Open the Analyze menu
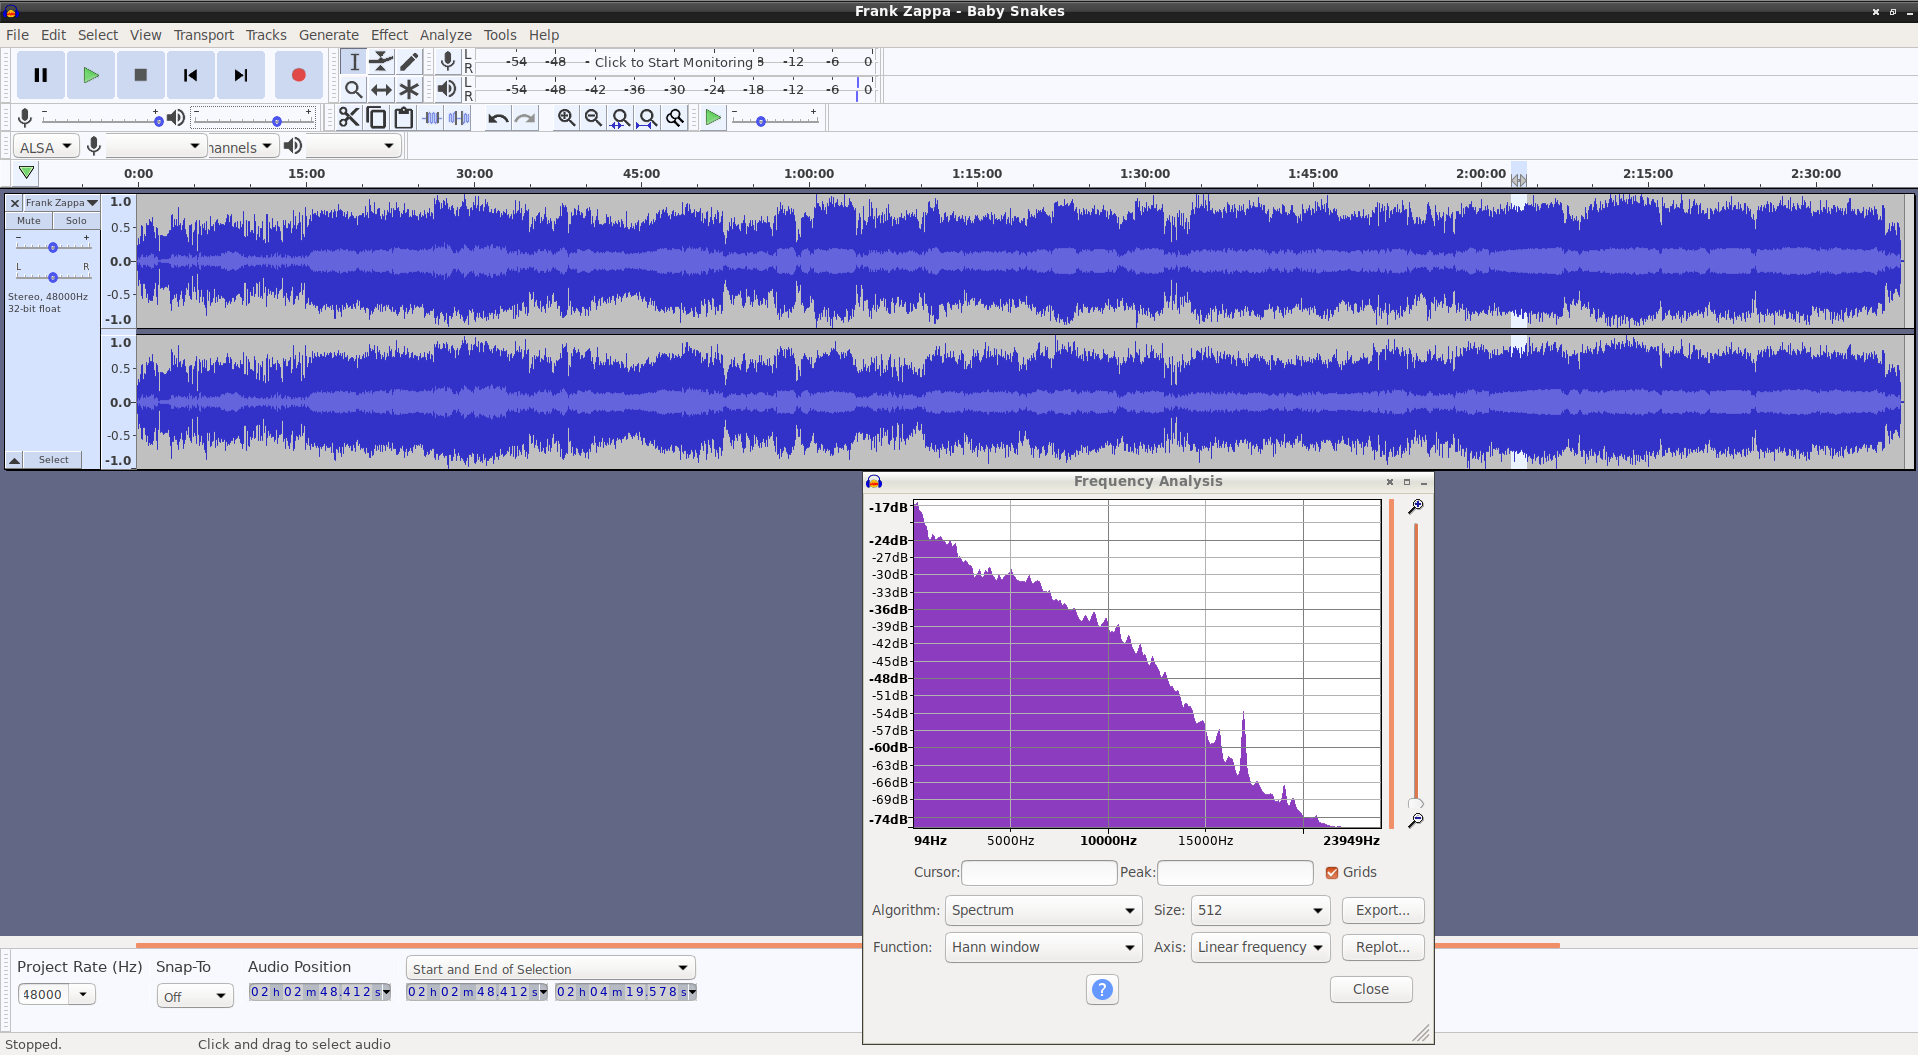The image size is (1918, 1055). (445, 35)
